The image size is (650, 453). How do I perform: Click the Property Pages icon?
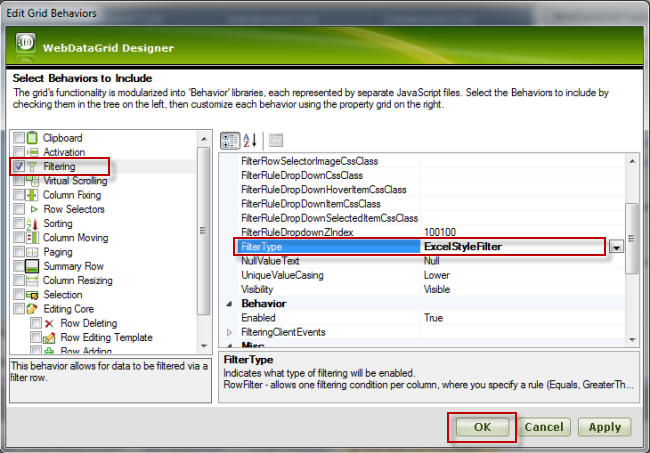click(276, 140)
